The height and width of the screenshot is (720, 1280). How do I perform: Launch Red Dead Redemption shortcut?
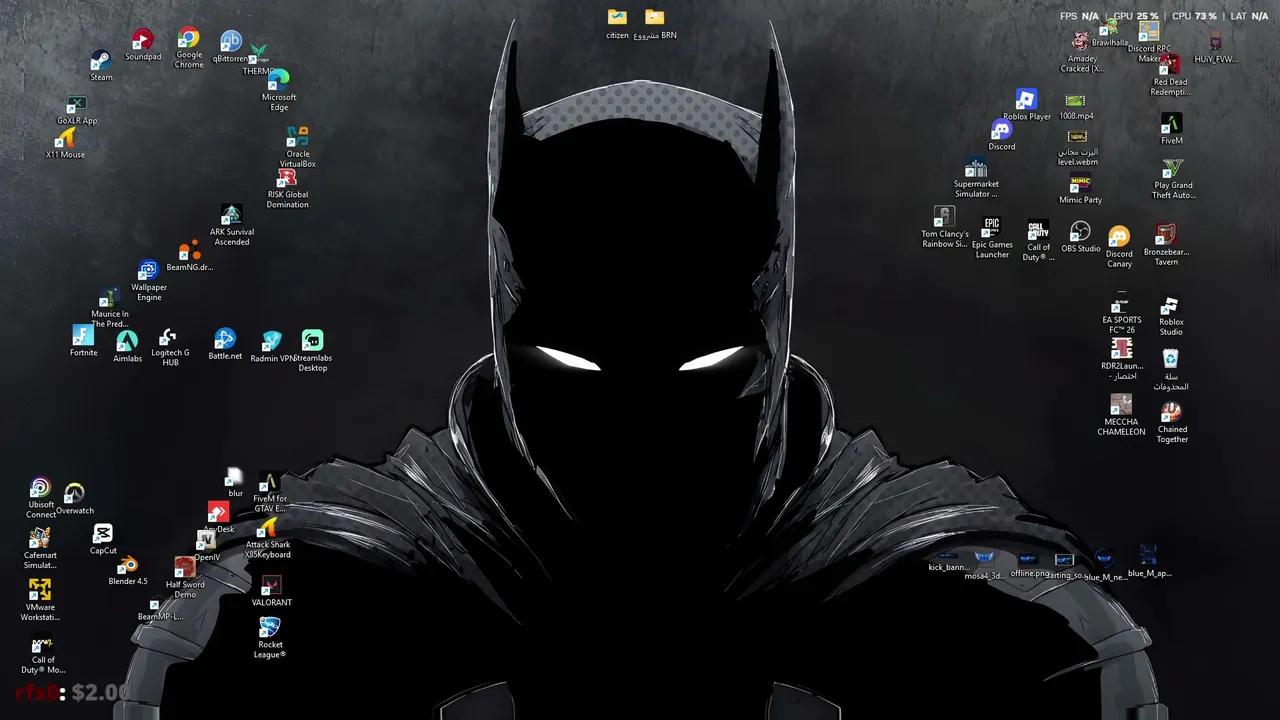pos(1170,76)
